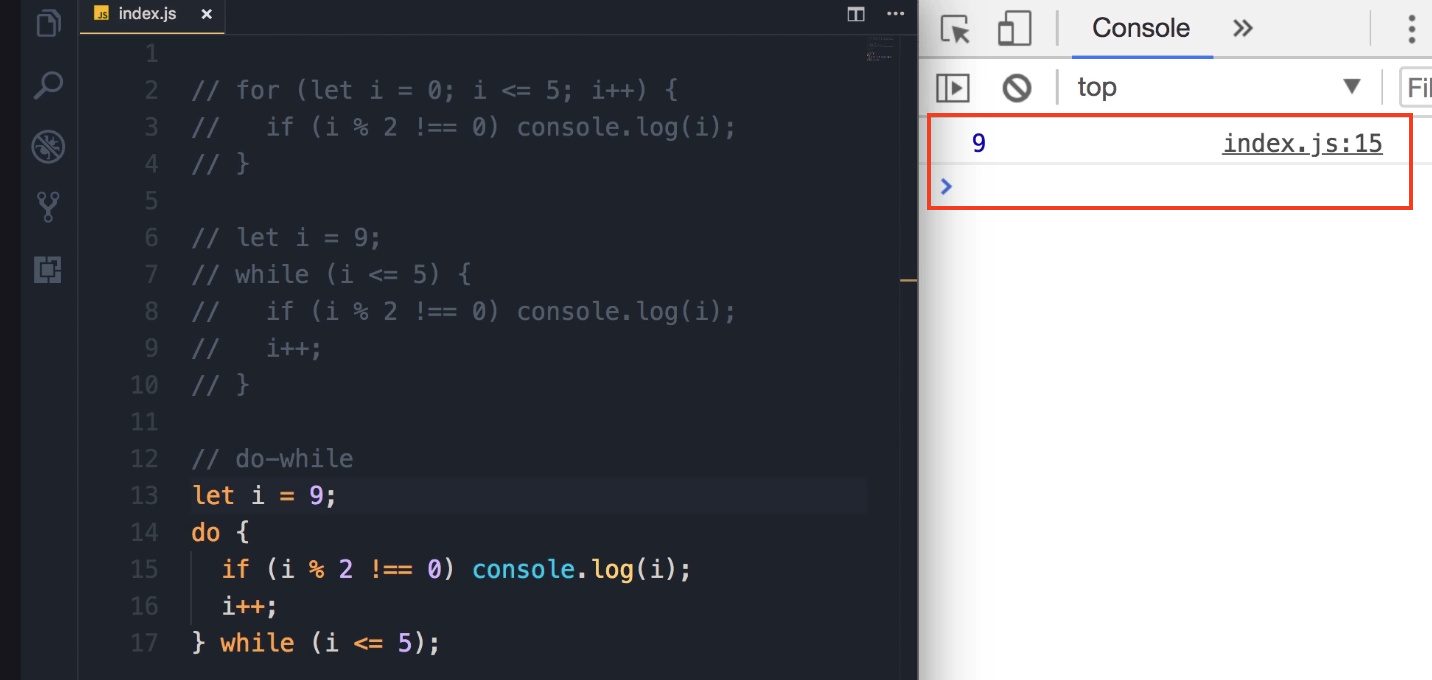The image size is (1432, 680).
Task: Click the editor minimap preview
Action: (882, 50)
